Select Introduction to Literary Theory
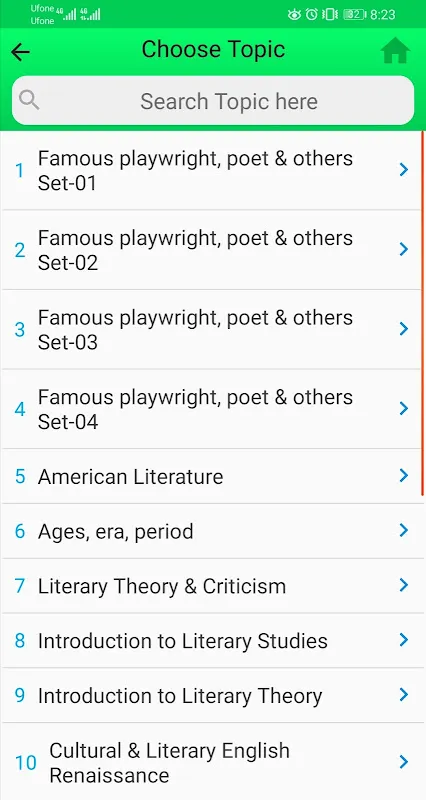This screenshot has height=800, width=426. point(211,695)
